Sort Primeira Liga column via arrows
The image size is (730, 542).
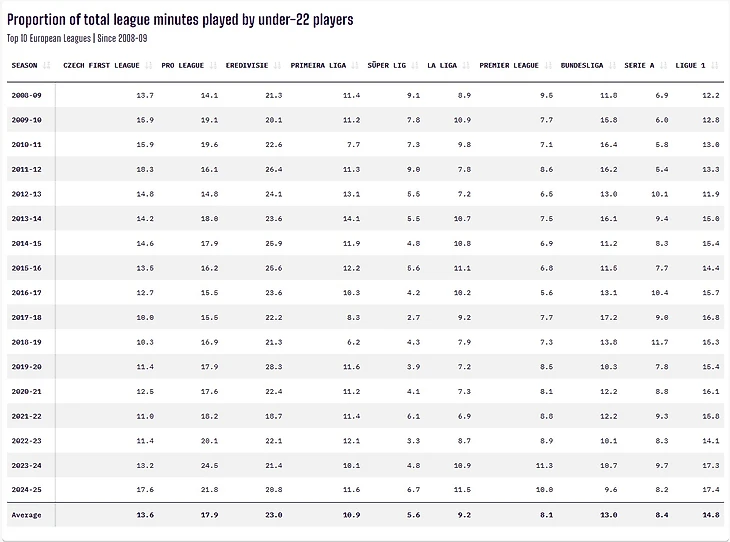point(355,66)
